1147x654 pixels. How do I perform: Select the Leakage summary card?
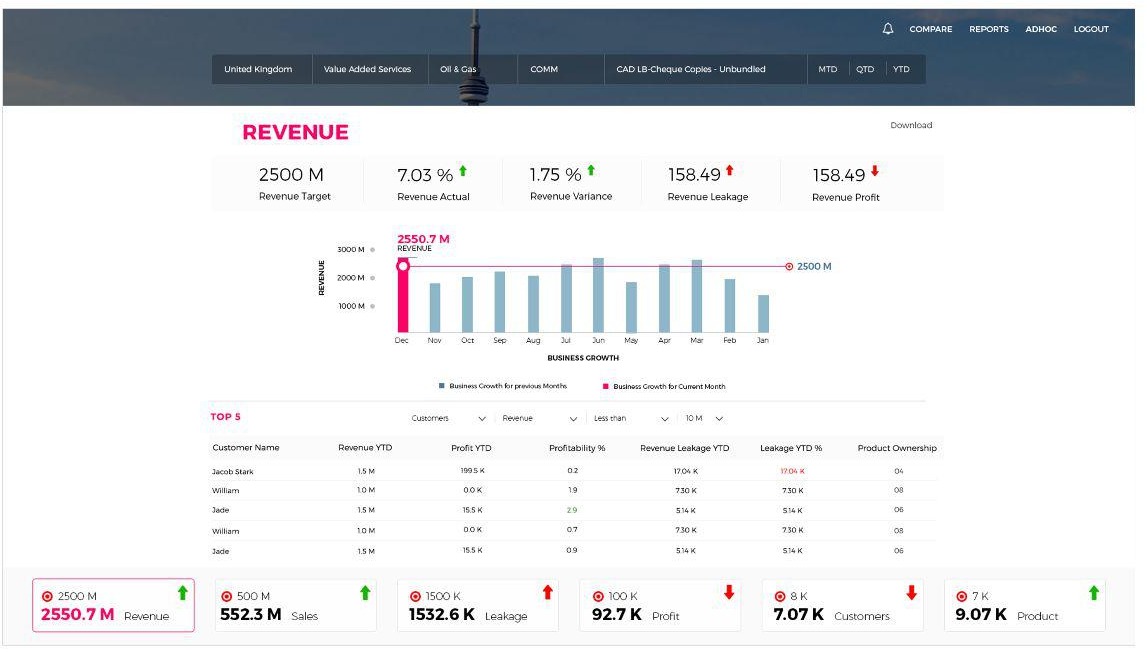pyautogui.click(x=478, y=606)
